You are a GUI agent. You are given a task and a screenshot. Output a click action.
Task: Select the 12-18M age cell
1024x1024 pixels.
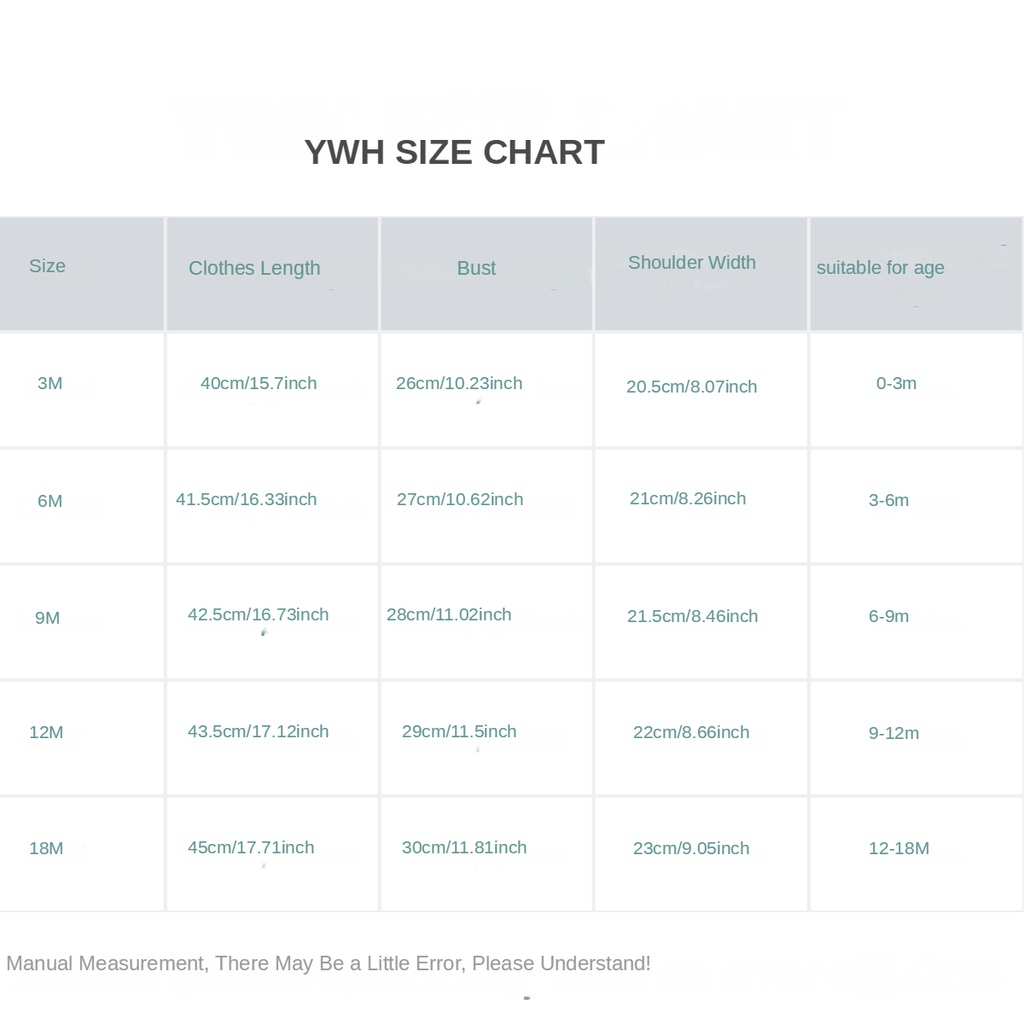898,848
